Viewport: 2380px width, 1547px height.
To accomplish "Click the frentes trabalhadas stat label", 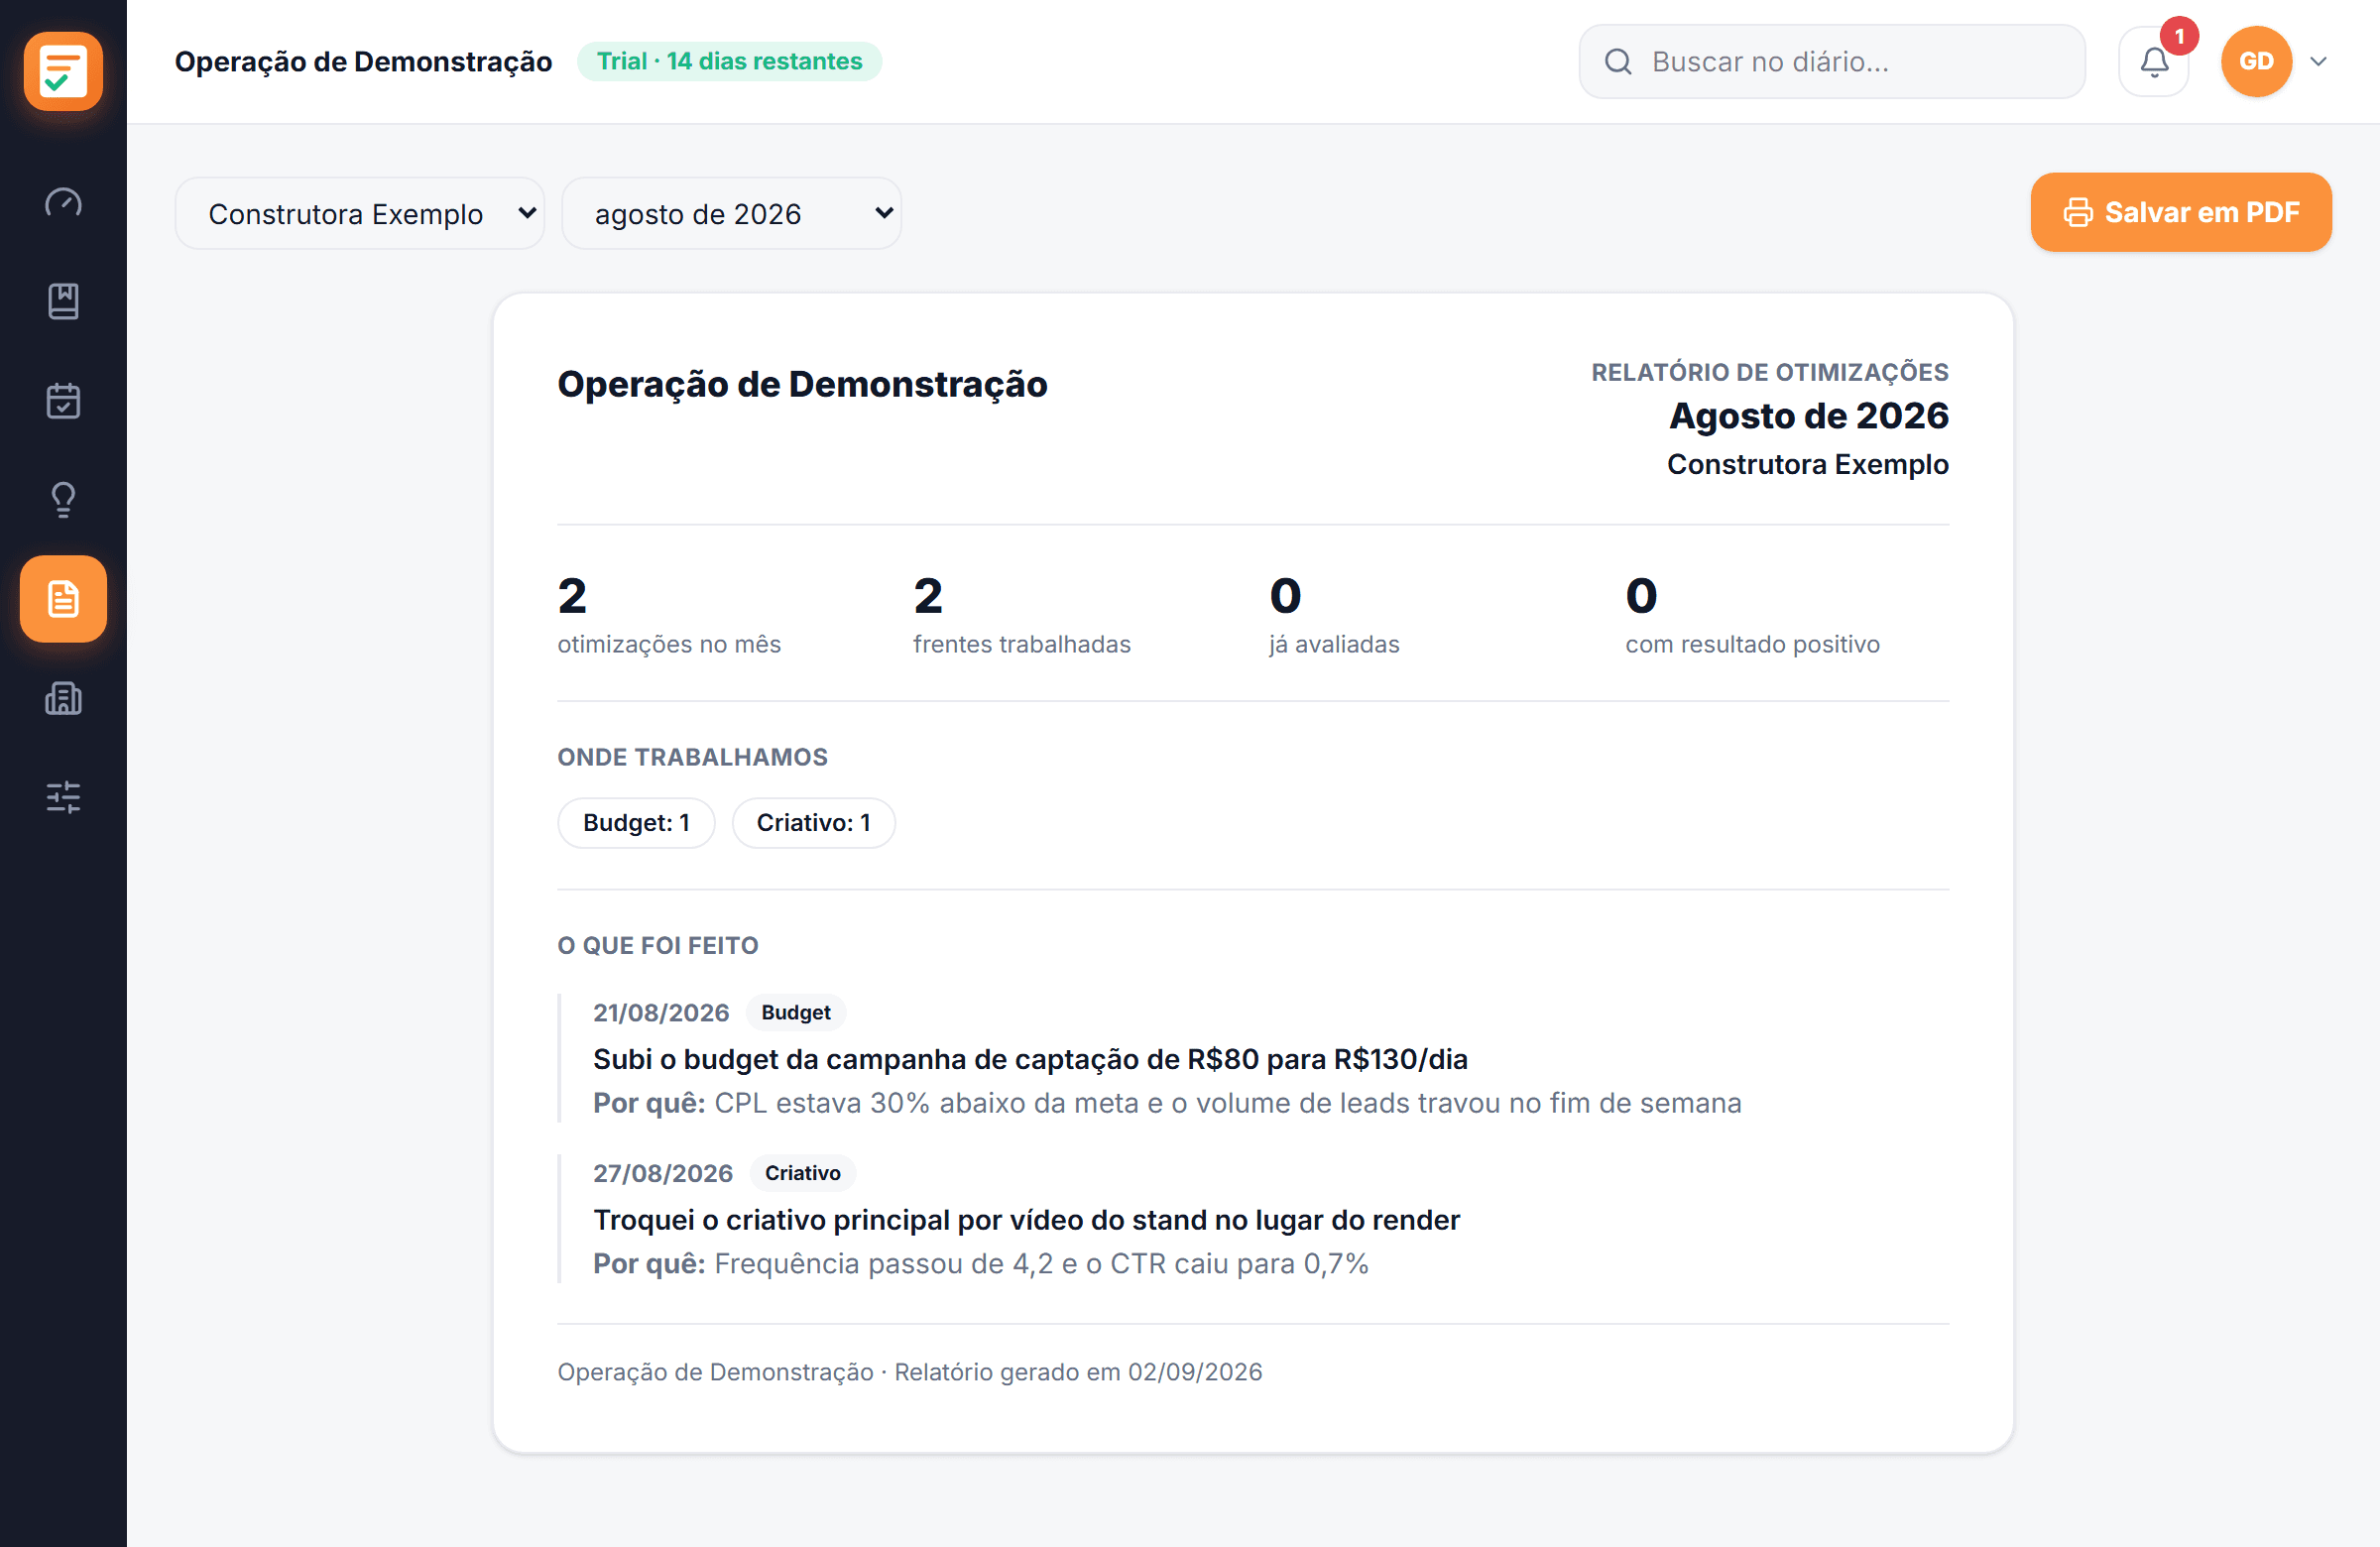I will click(1022, 644).
